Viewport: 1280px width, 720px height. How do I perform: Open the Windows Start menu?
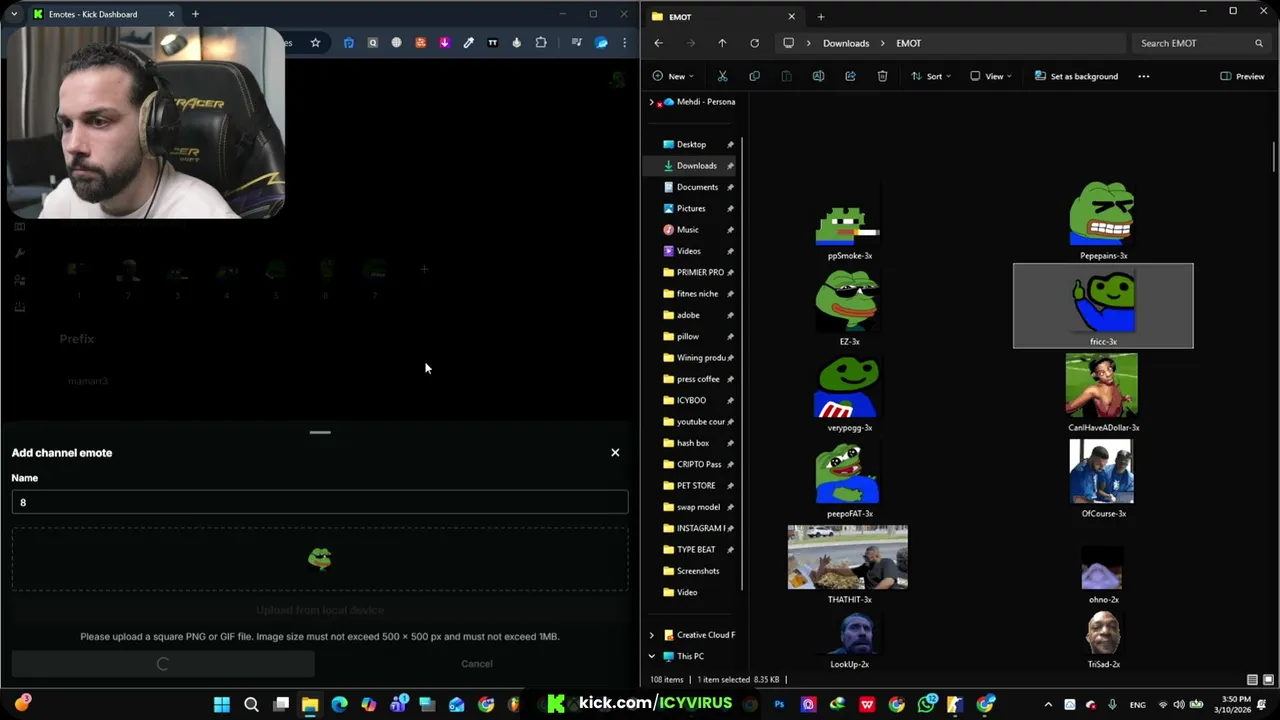click(x=222, y=704)
